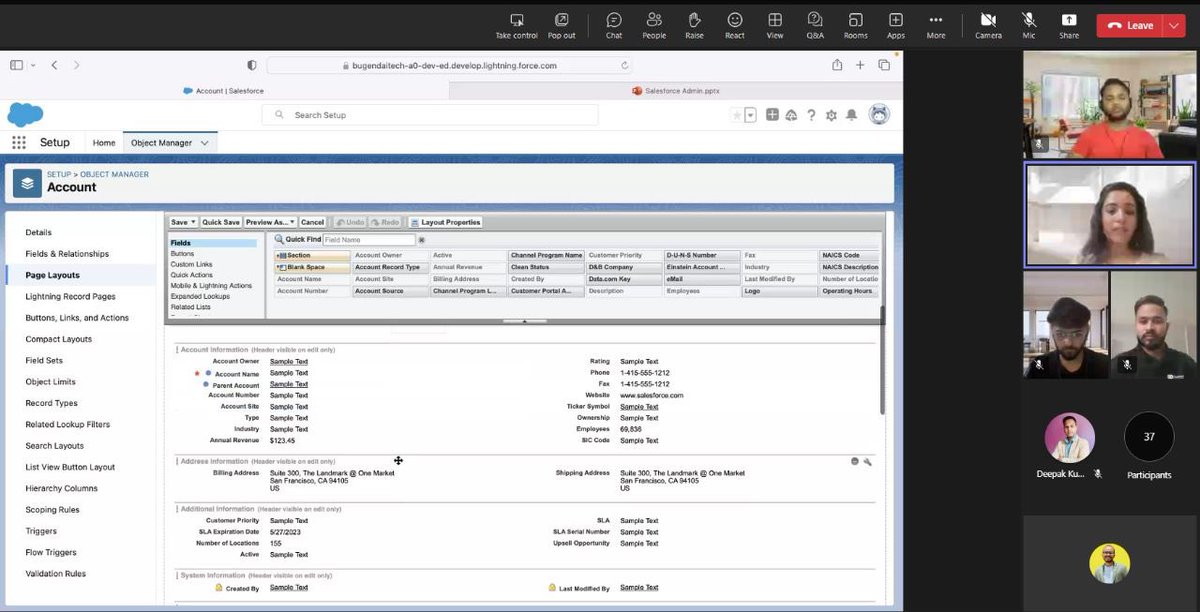Go to the Setup Home tab
This screenshot has height=612, width=1200.
click(x=104, y=143)
